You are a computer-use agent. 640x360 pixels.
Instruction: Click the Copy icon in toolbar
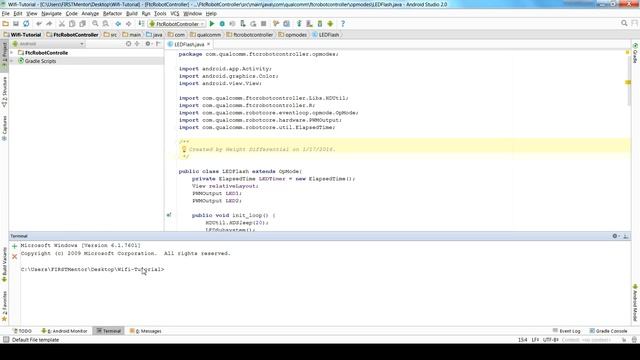click(72, 24)
